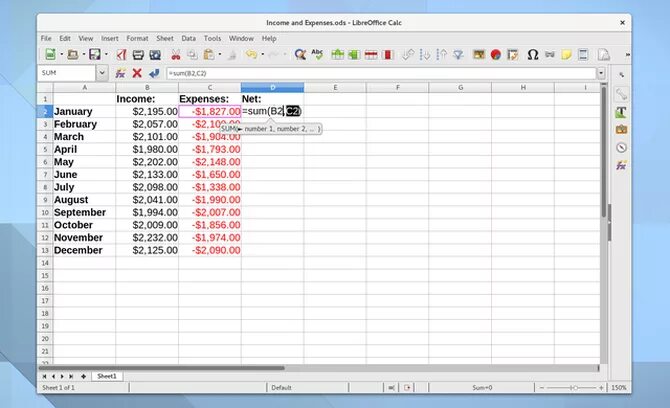This screenshot has width=670, height=408.
Task: Click the Insert Image icon
Action: tap(479, 54)
